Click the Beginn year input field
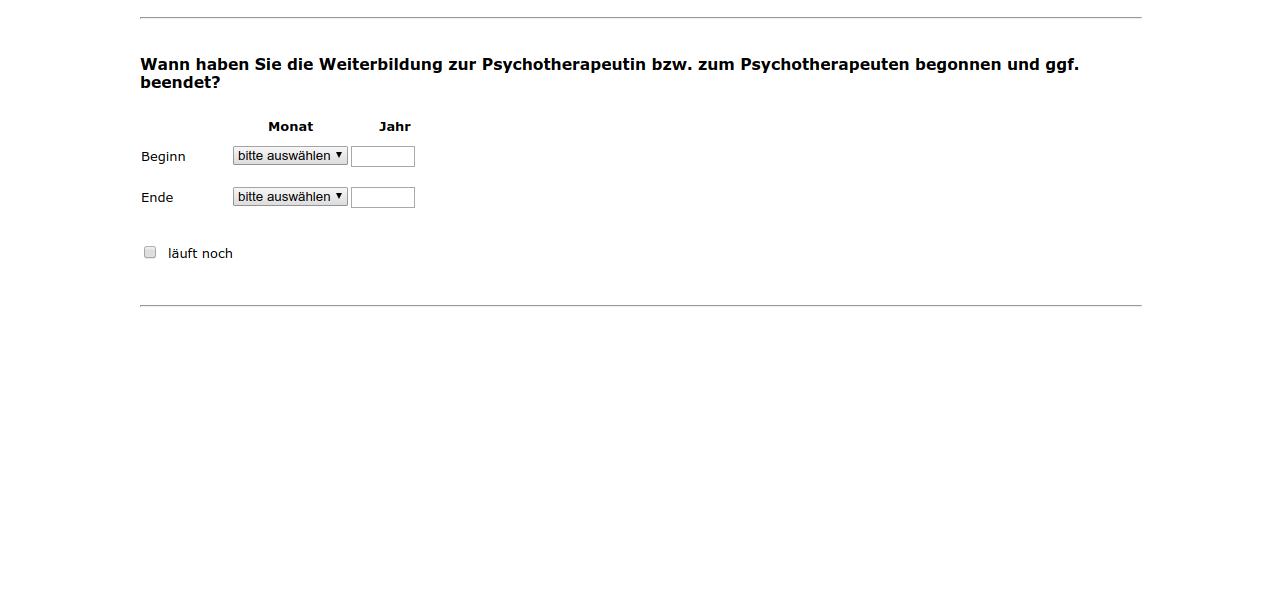Screen dimensions: 1280x601 (x=383, y=157)
